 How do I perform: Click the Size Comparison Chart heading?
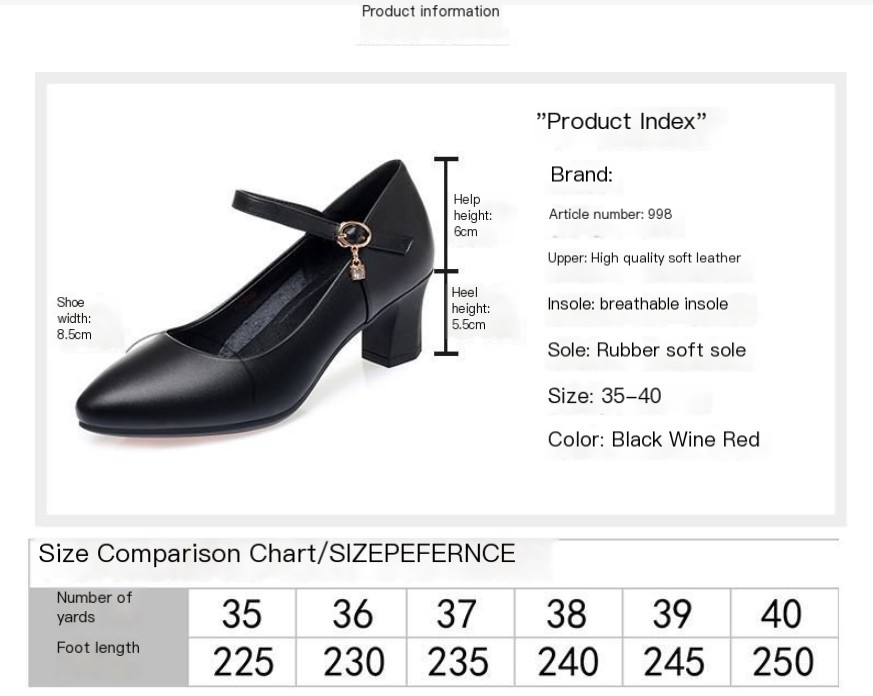[x=277, y=554]
